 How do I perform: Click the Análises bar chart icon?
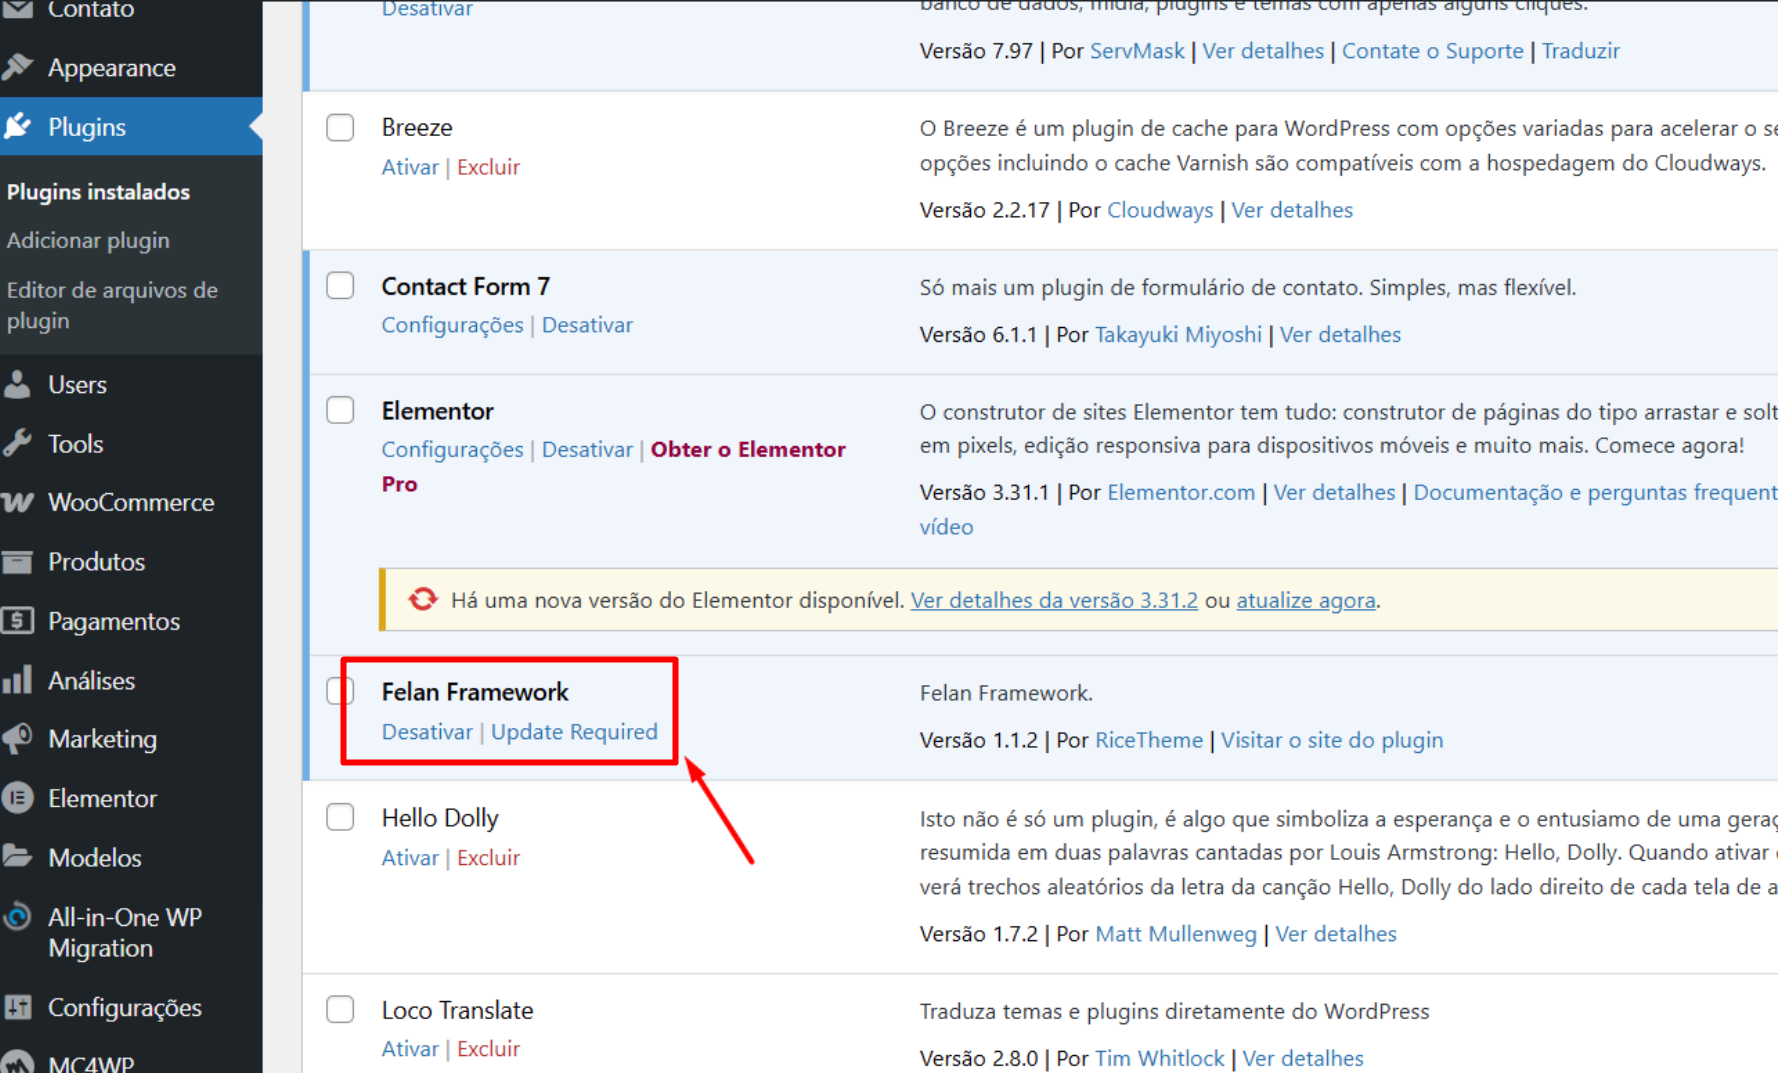coord(18,680)
